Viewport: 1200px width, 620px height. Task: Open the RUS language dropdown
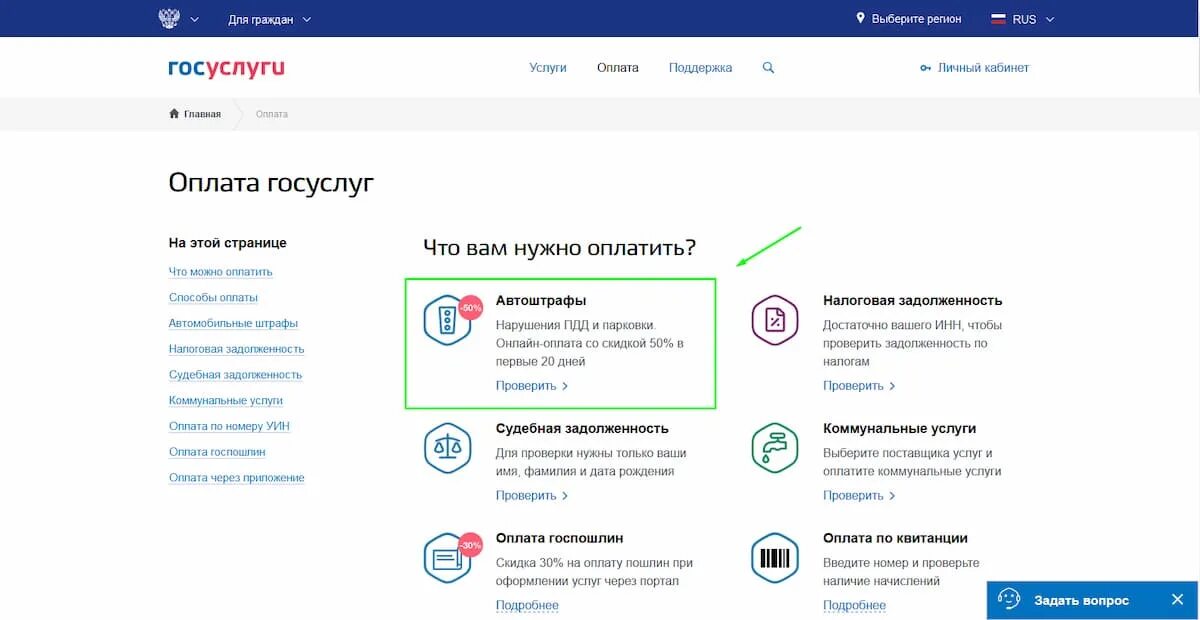click(1033, 19)
